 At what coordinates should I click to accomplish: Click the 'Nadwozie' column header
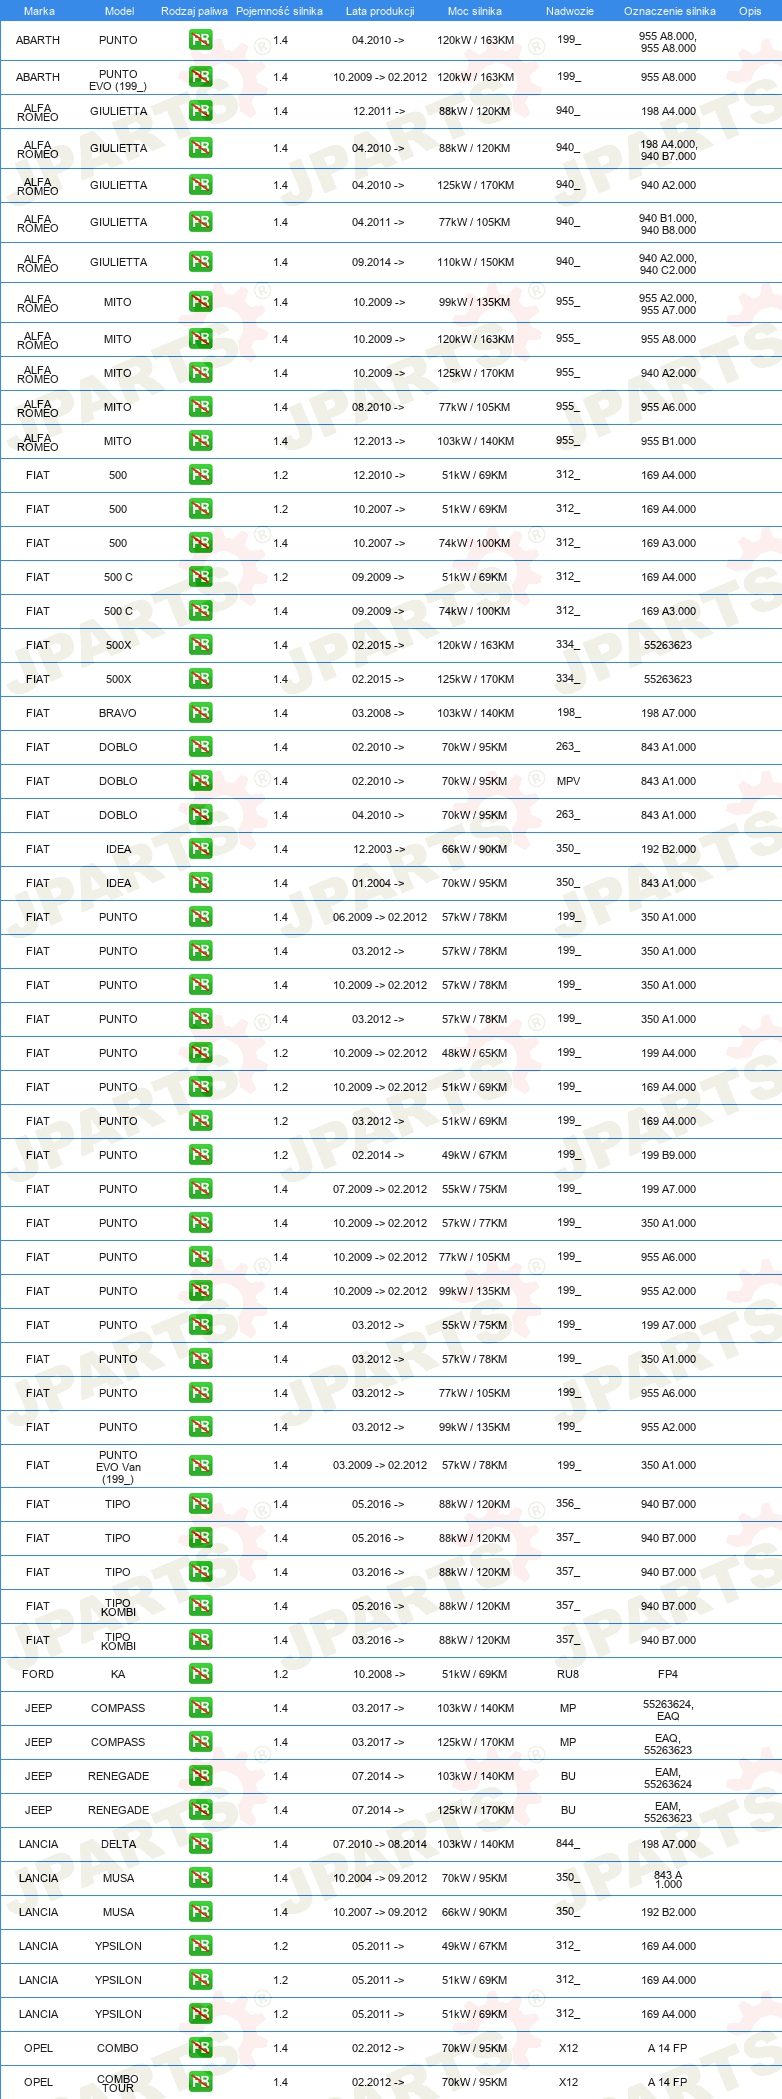(570, 11)
